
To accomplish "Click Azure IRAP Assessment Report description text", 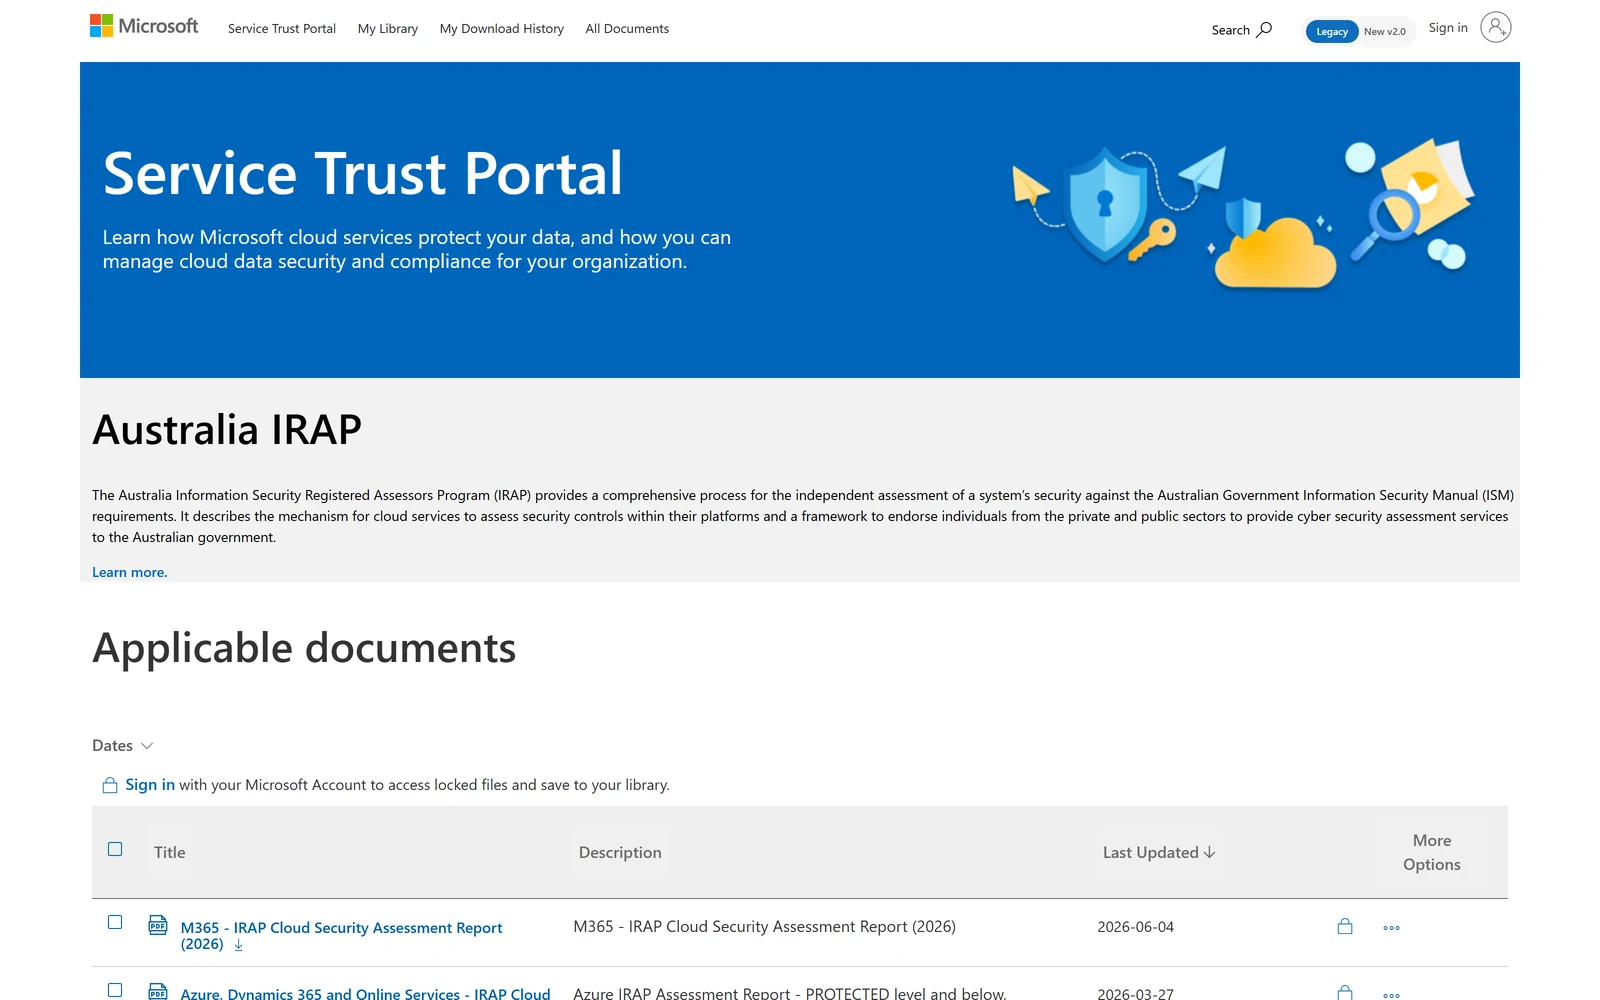I will [790, 993].
